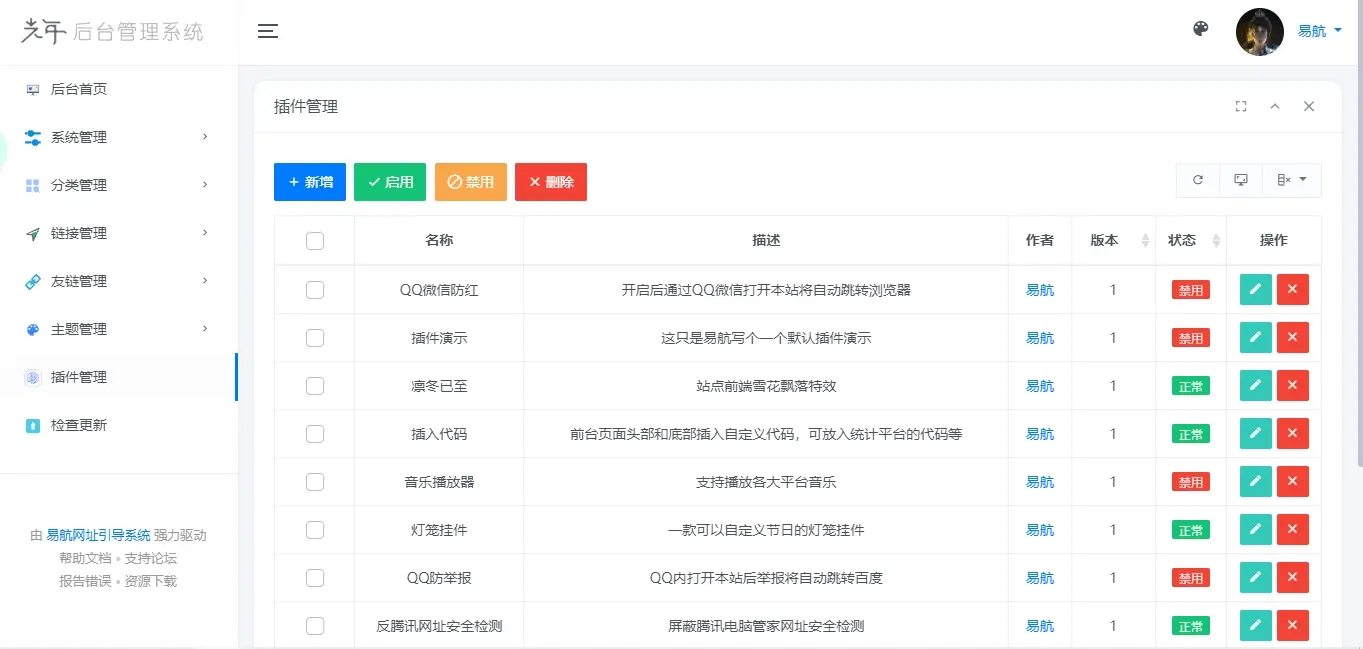Click the edit pencil for QQ微信防红
1363x649 pixels.
tap(1255, 289)
